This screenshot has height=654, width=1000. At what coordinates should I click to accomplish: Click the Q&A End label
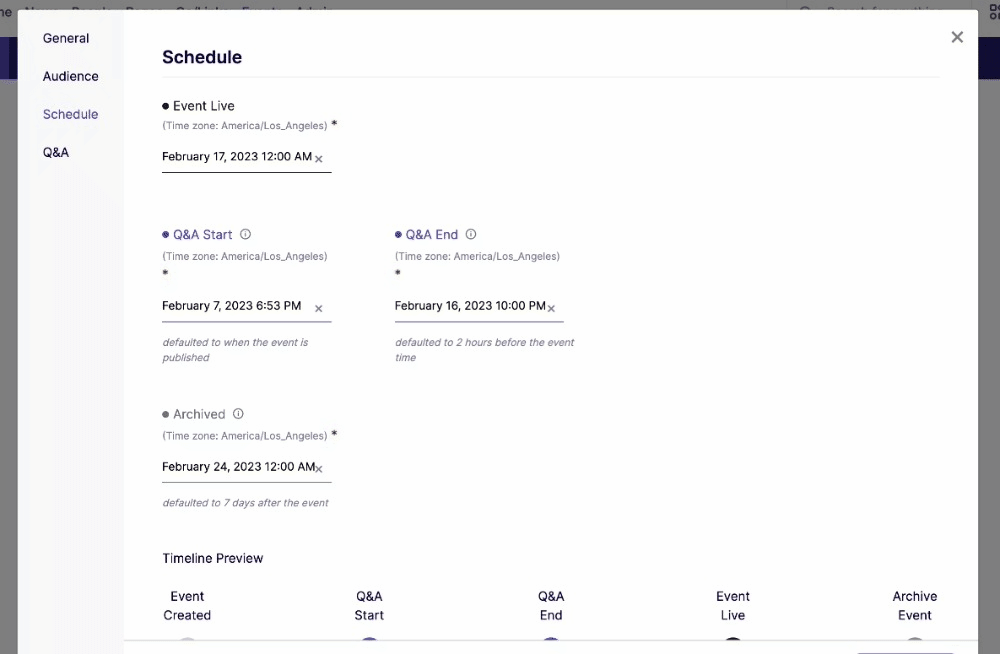tap(432, 234)
